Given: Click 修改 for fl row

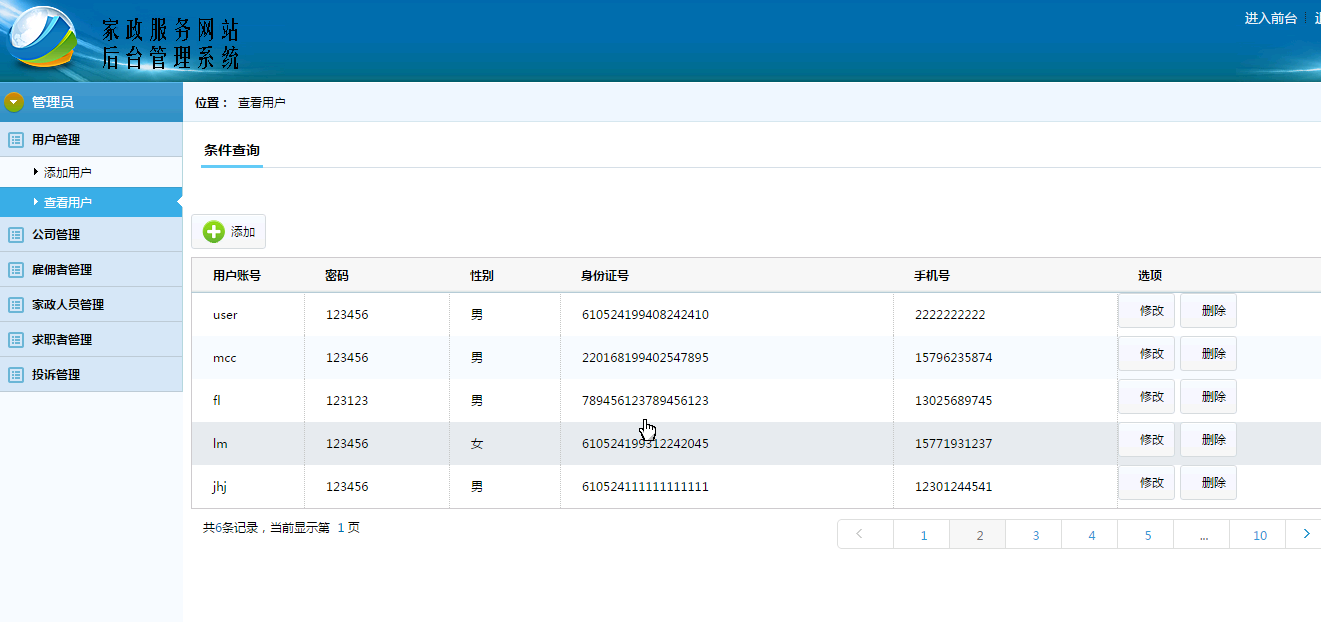Looking at the screenshot, I should click(1147, 396).
